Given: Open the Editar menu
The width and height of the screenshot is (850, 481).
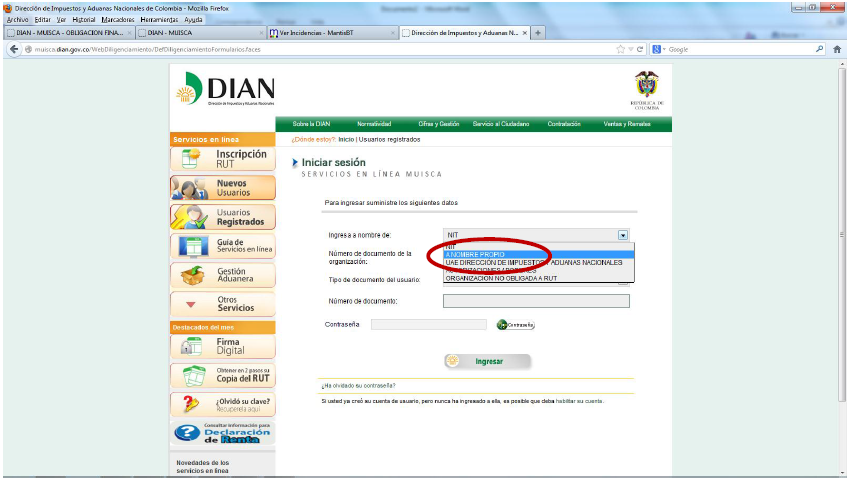Looking at the screenshot, I should pos(42,20).
